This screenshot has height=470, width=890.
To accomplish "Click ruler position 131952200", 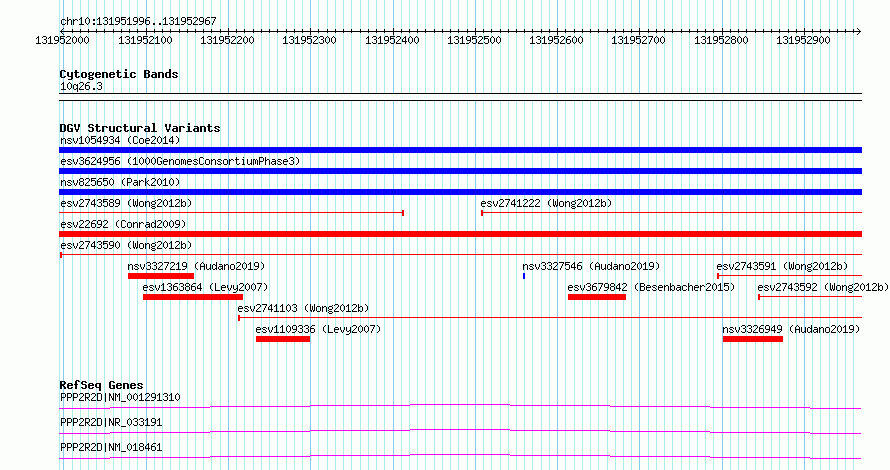I will click(x=227, y=40).
